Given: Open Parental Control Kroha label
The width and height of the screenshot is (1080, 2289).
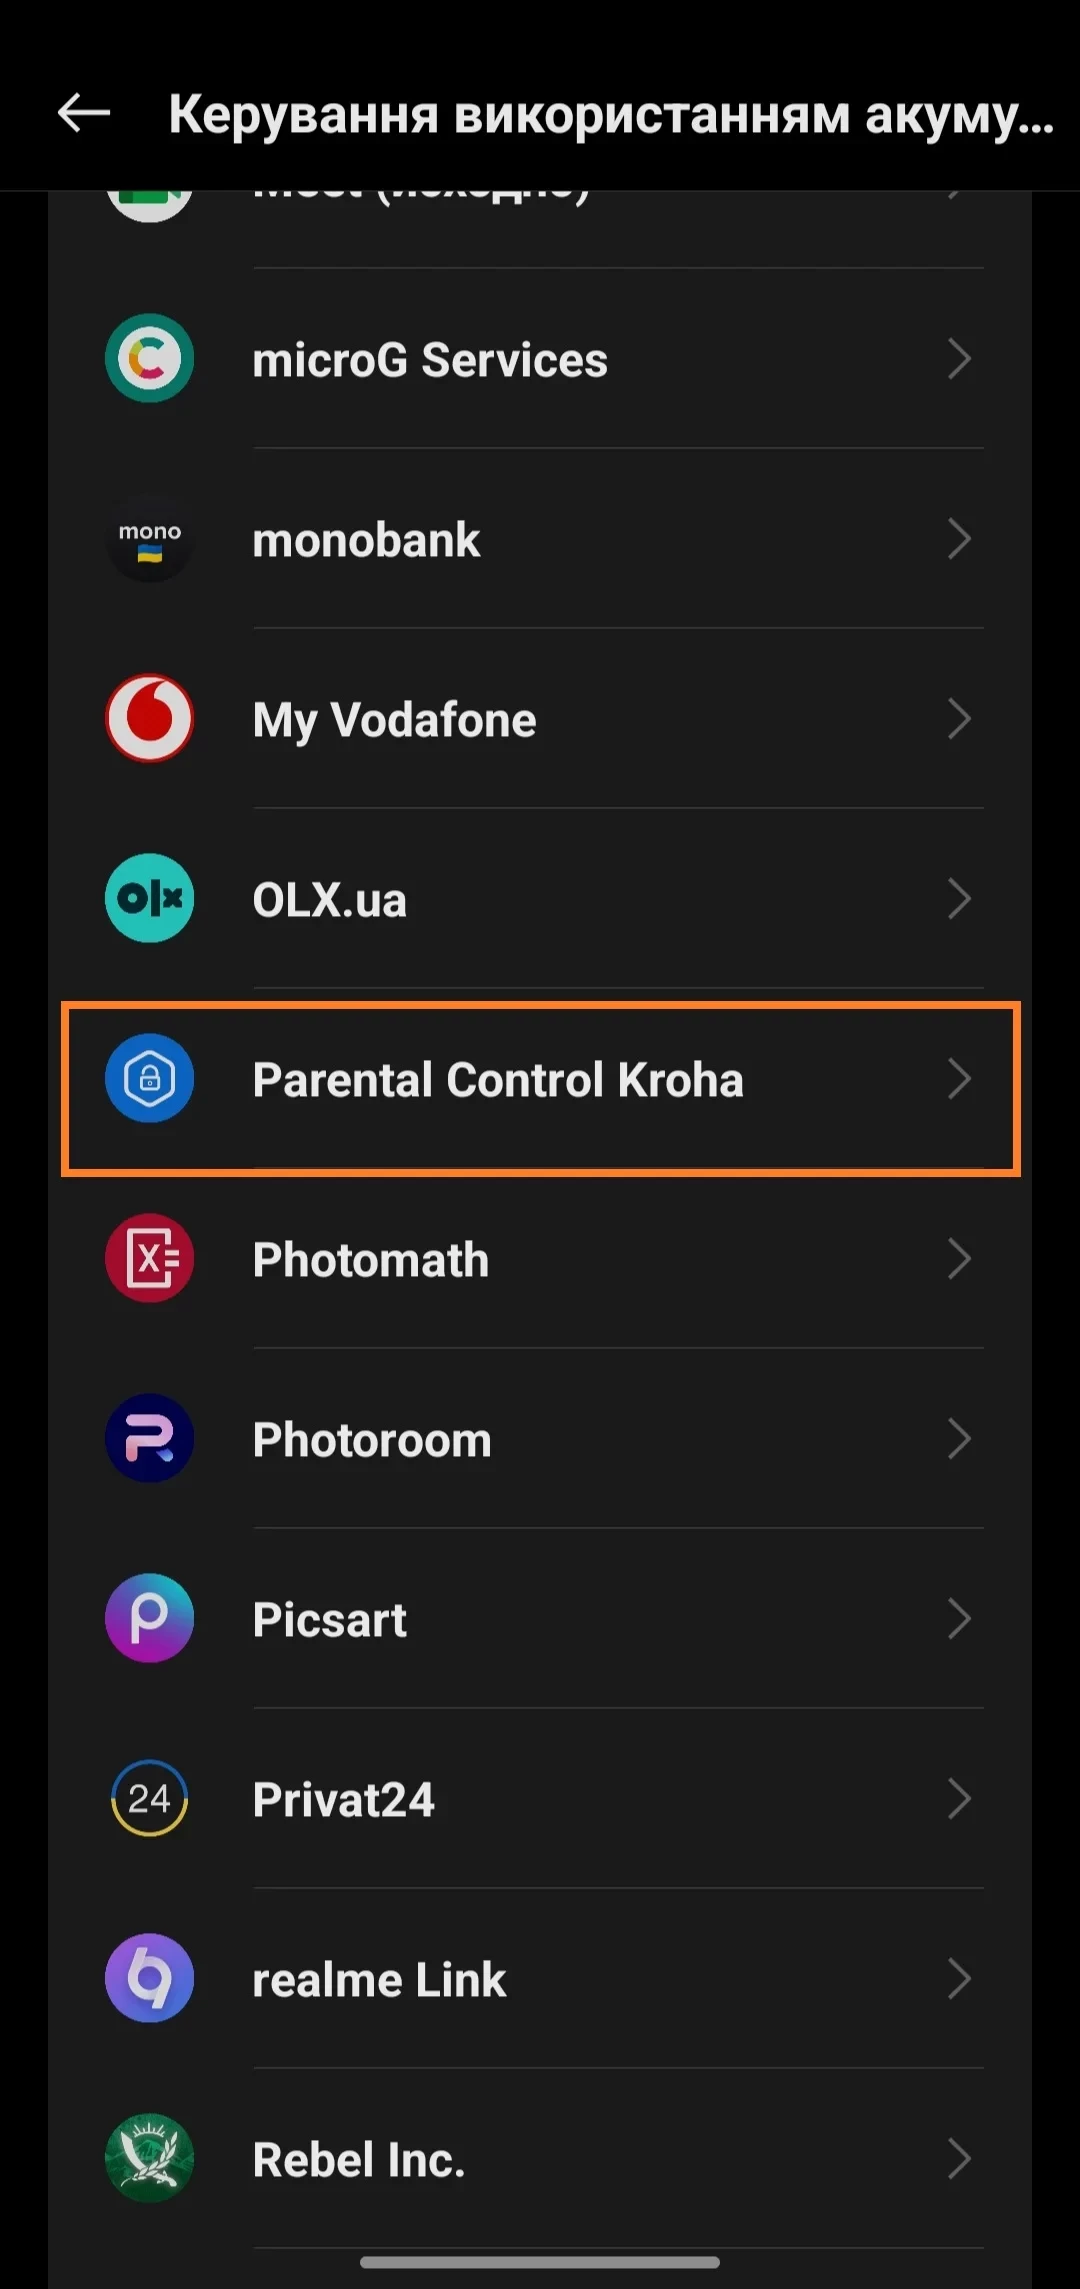Looking at the screenshot, I should click(498, 1080).
